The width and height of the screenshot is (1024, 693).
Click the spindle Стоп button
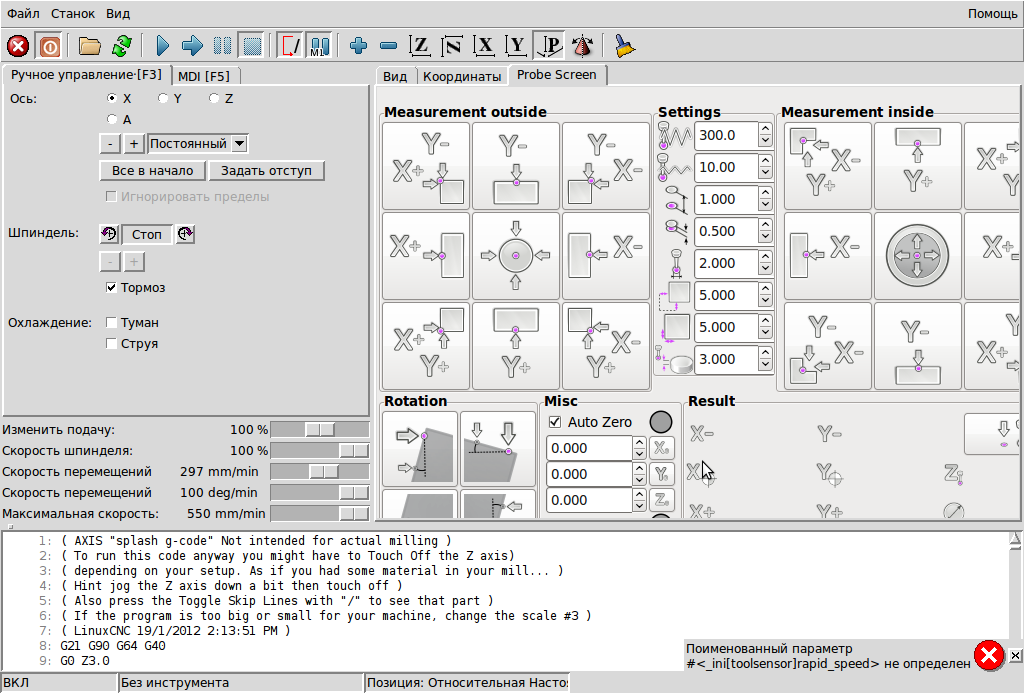point(146,234)
